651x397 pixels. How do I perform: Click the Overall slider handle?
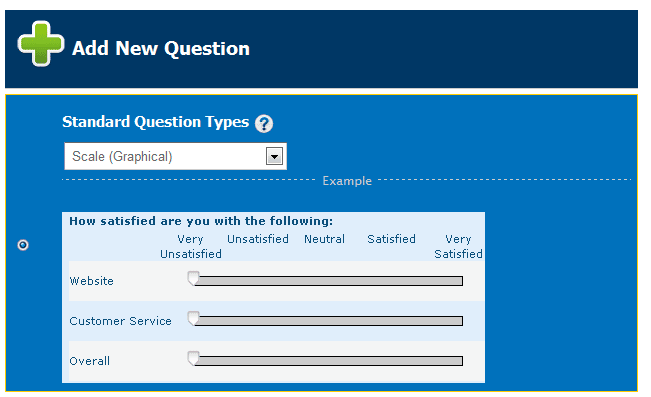(193, 358)
